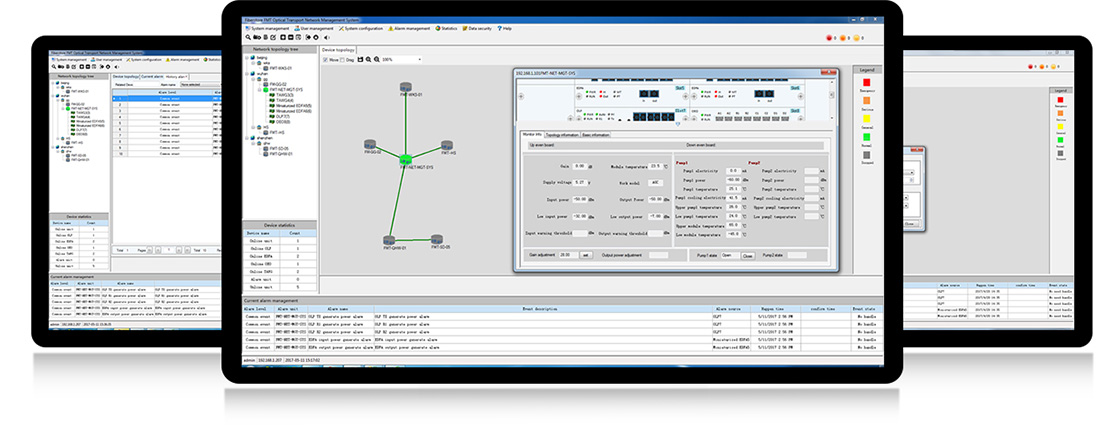Select the FMT-HS node in topology map
1120x433 pixels.
click(x=447, y=145)
